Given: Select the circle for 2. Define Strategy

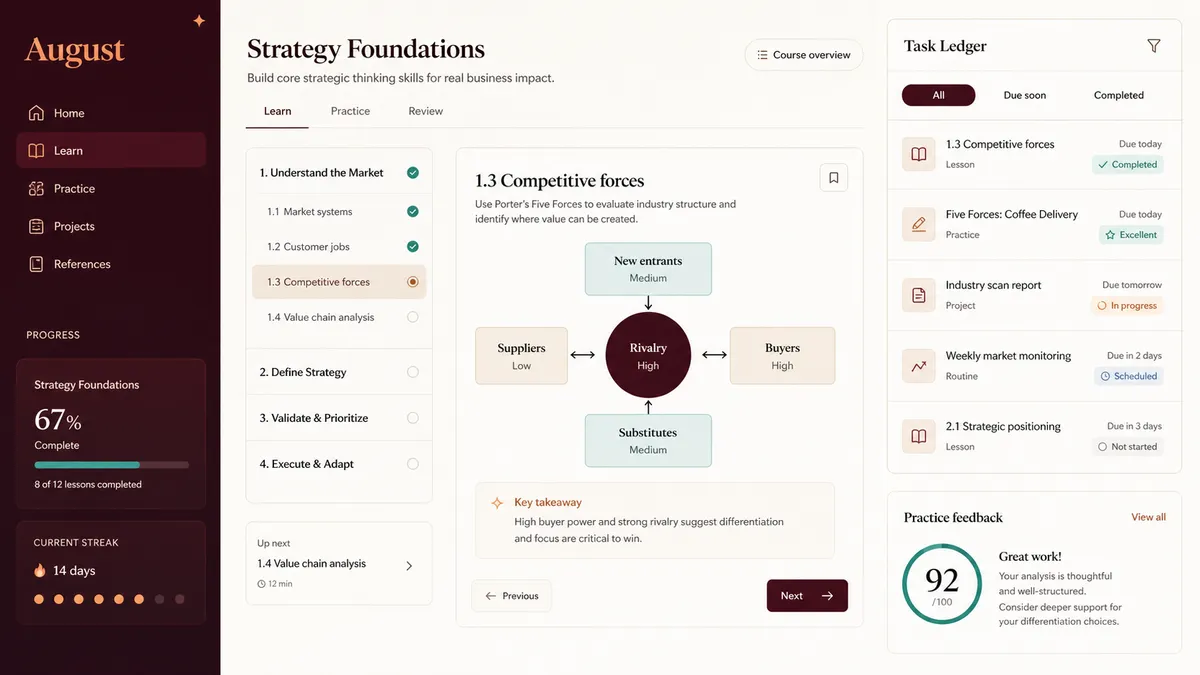Looking at the screenshot, I should click(413, 372).
